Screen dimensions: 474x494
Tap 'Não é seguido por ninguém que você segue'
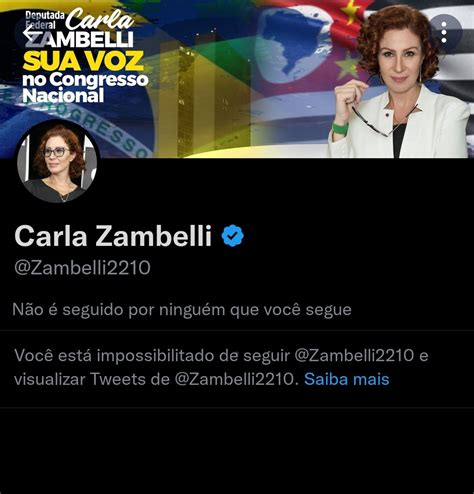(x=182, y=310)
